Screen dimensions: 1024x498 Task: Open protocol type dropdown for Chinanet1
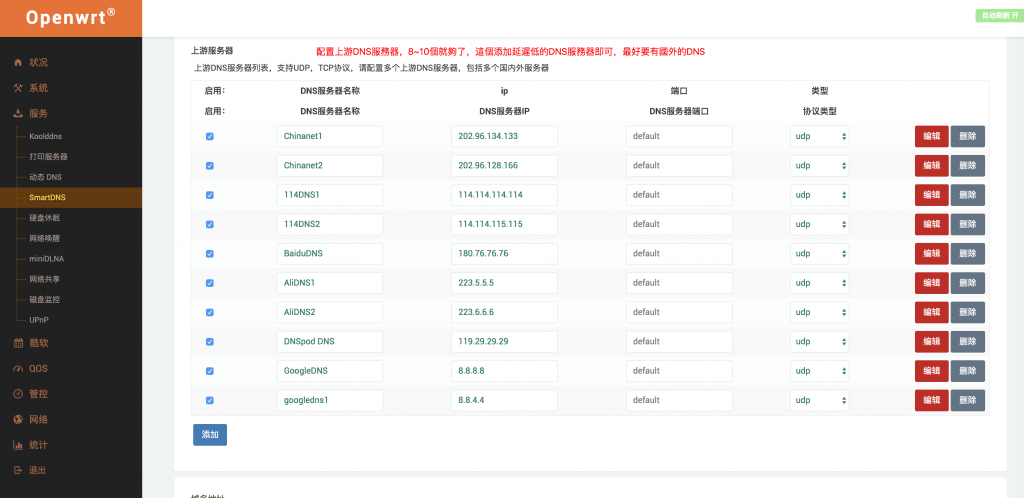coord(820,136)
